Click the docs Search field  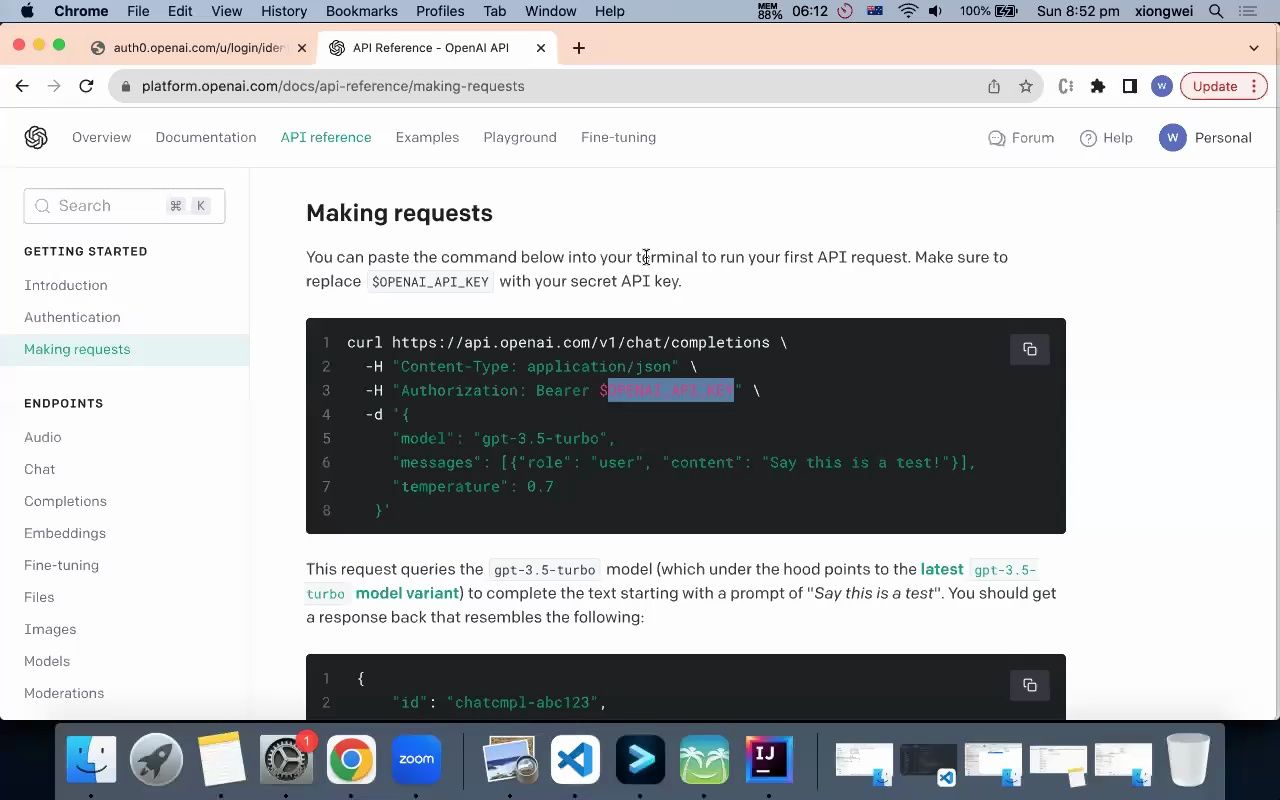click(124, 206)
